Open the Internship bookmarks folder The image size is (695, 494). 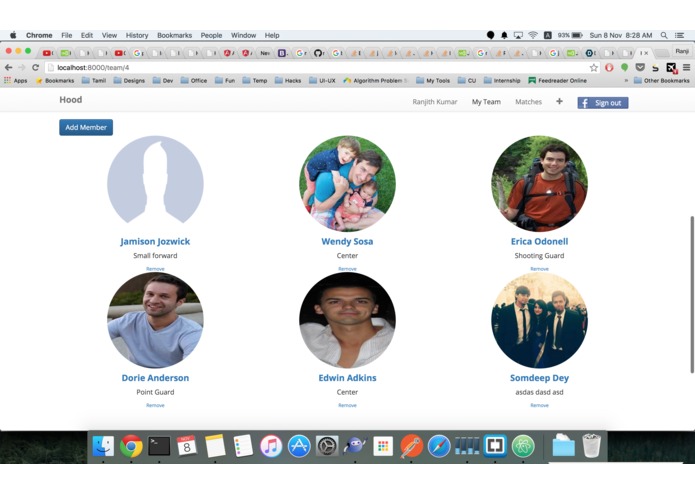(x=502, y=81)
